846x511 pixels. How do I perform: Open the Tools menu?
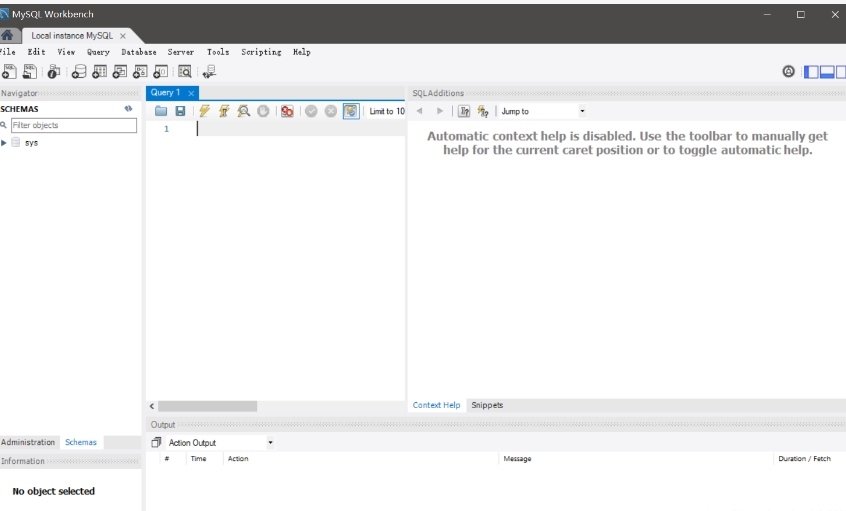tap(218, 52)
